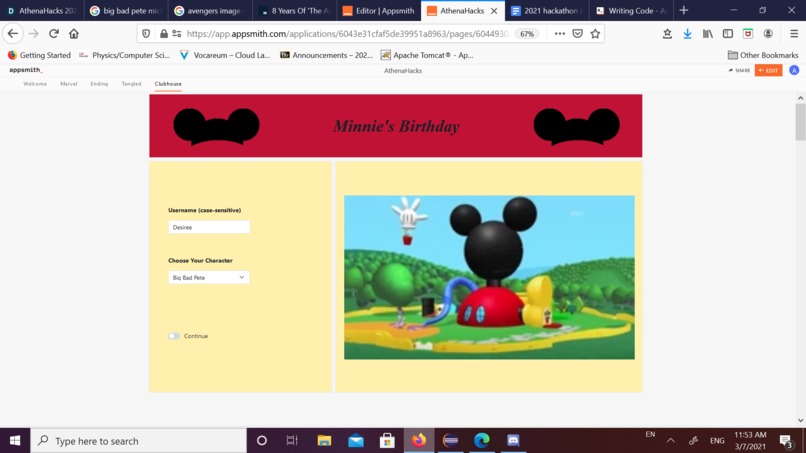This screenshot has height=453, width=806.
Task: Click the Username input field containing Desiree
Action: click(x=209, y=227)
